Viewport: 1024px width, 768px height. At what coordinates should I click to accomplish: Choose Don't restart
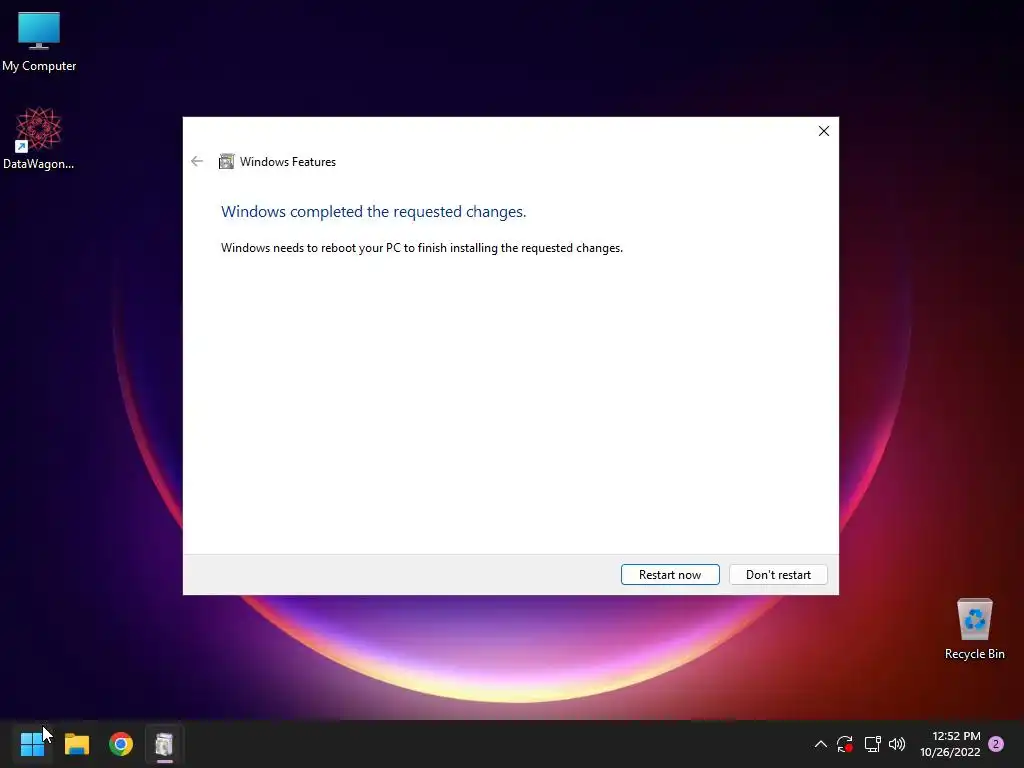pyautogui.click(x=778, y=575)
